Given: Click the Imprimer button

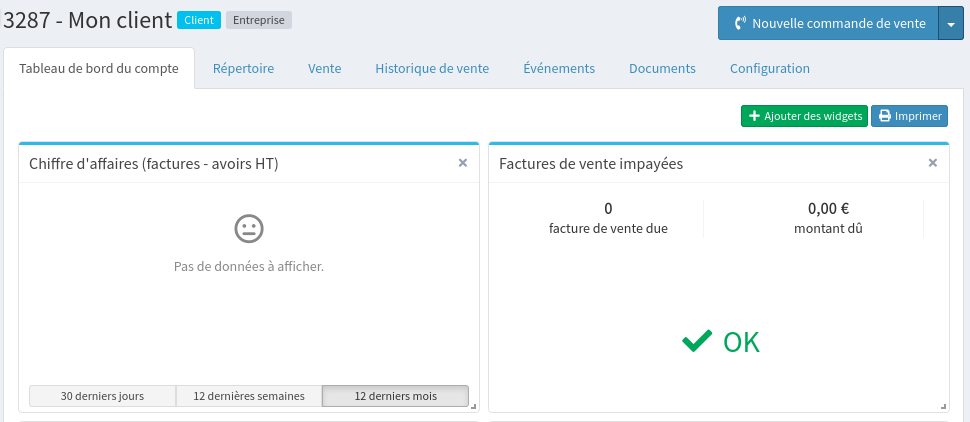Looking at the screenshot, I should pyautogui.click(x=909, y=116).
